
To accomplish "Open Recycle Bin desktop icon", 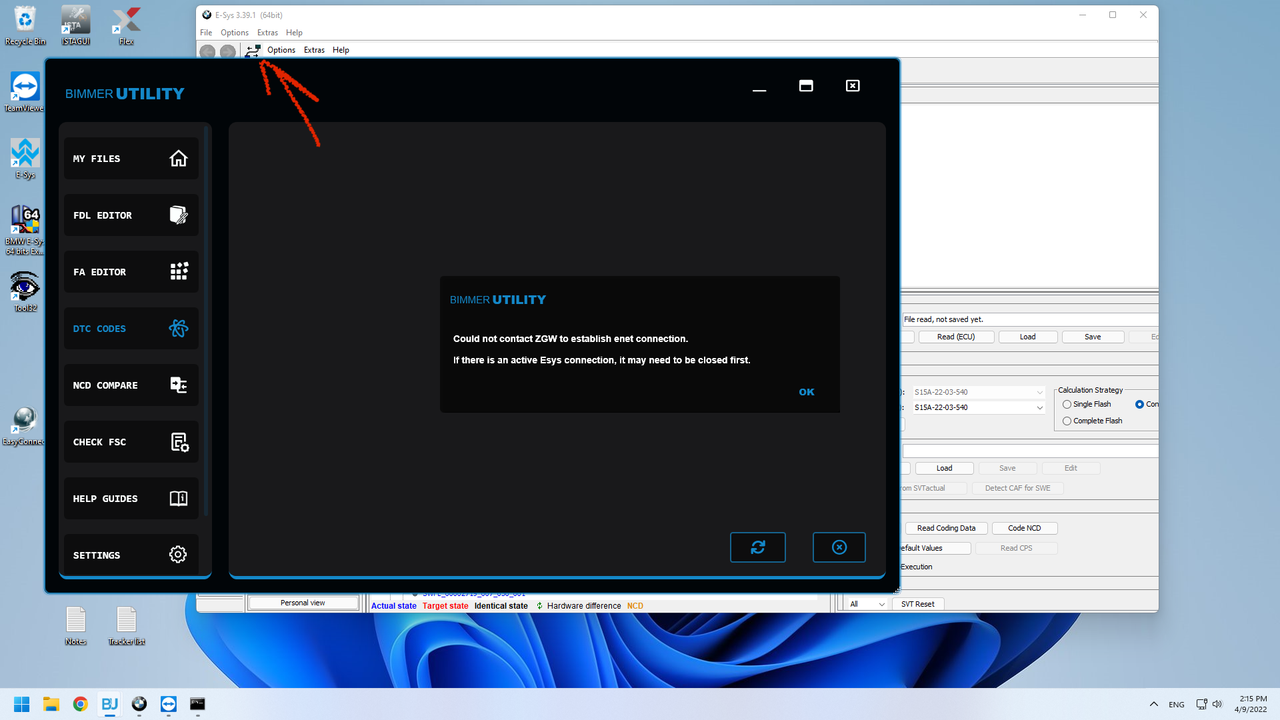I will (25, 26).
